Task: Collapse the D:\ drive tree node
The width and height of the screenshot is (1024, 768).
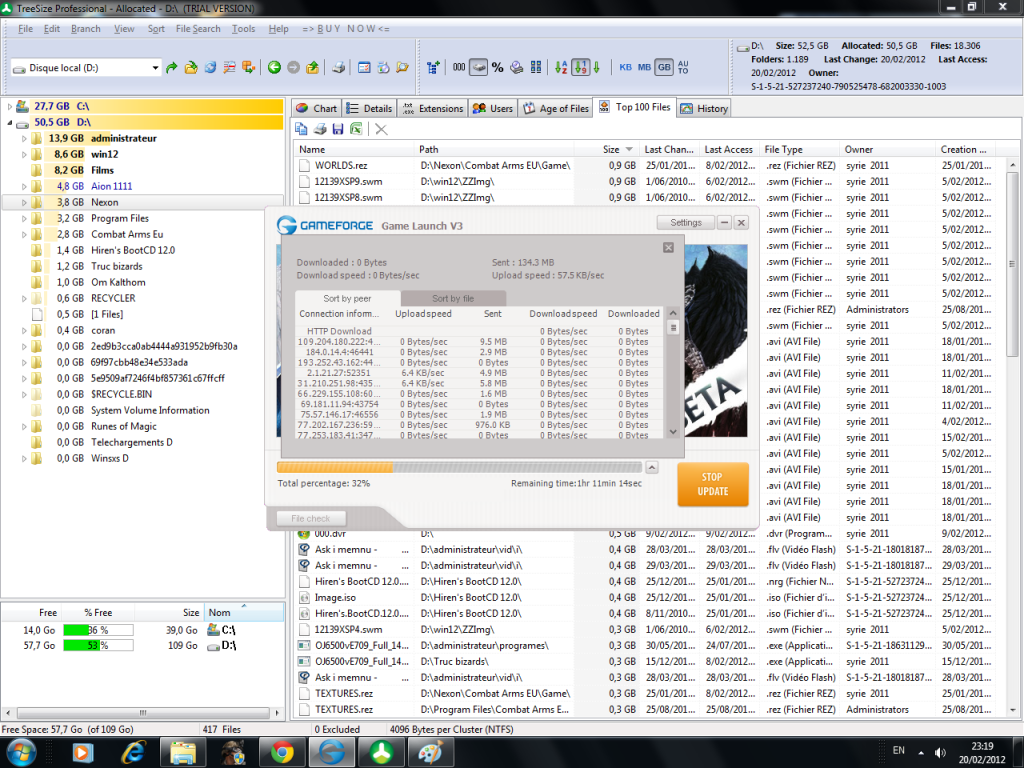Action: coord(11,122)
